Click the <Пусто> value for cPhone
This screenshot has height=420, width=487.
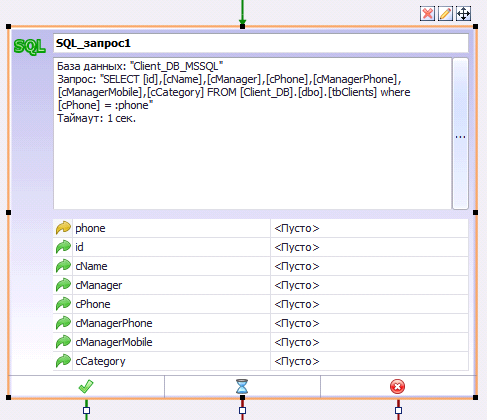(370, 304)
